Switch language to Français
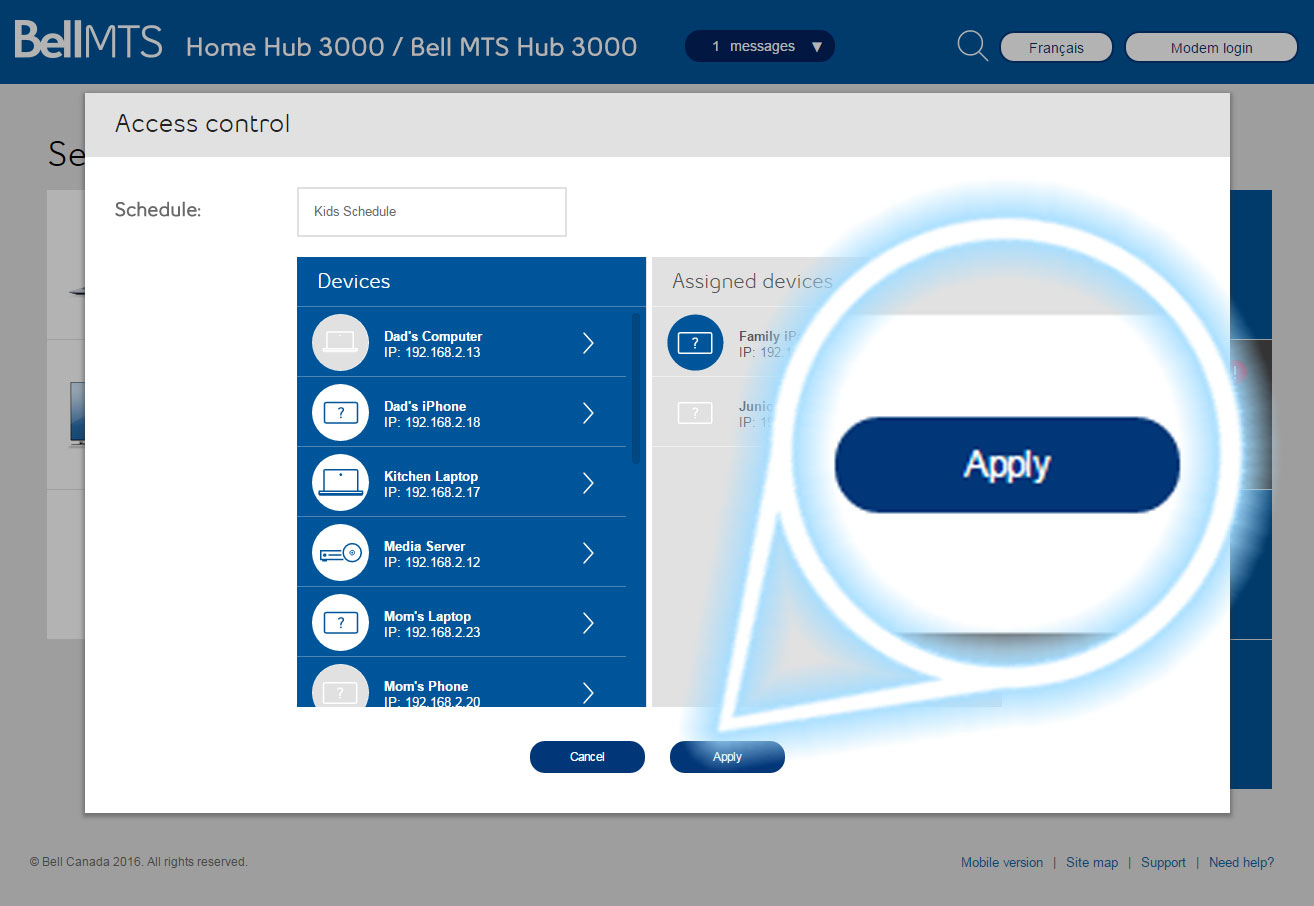 [1056, 47]
